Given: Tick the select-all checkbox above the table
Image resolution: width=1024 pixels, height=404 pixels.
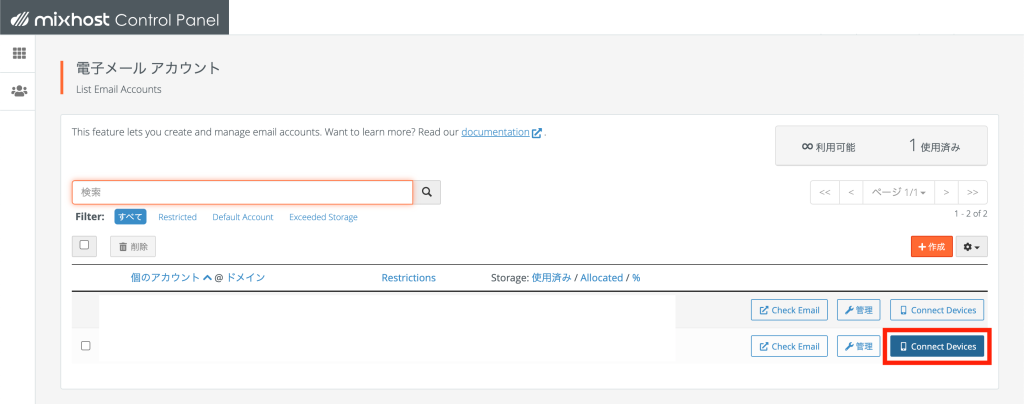Looking at the screenshot, I should (x=84, y=245).
